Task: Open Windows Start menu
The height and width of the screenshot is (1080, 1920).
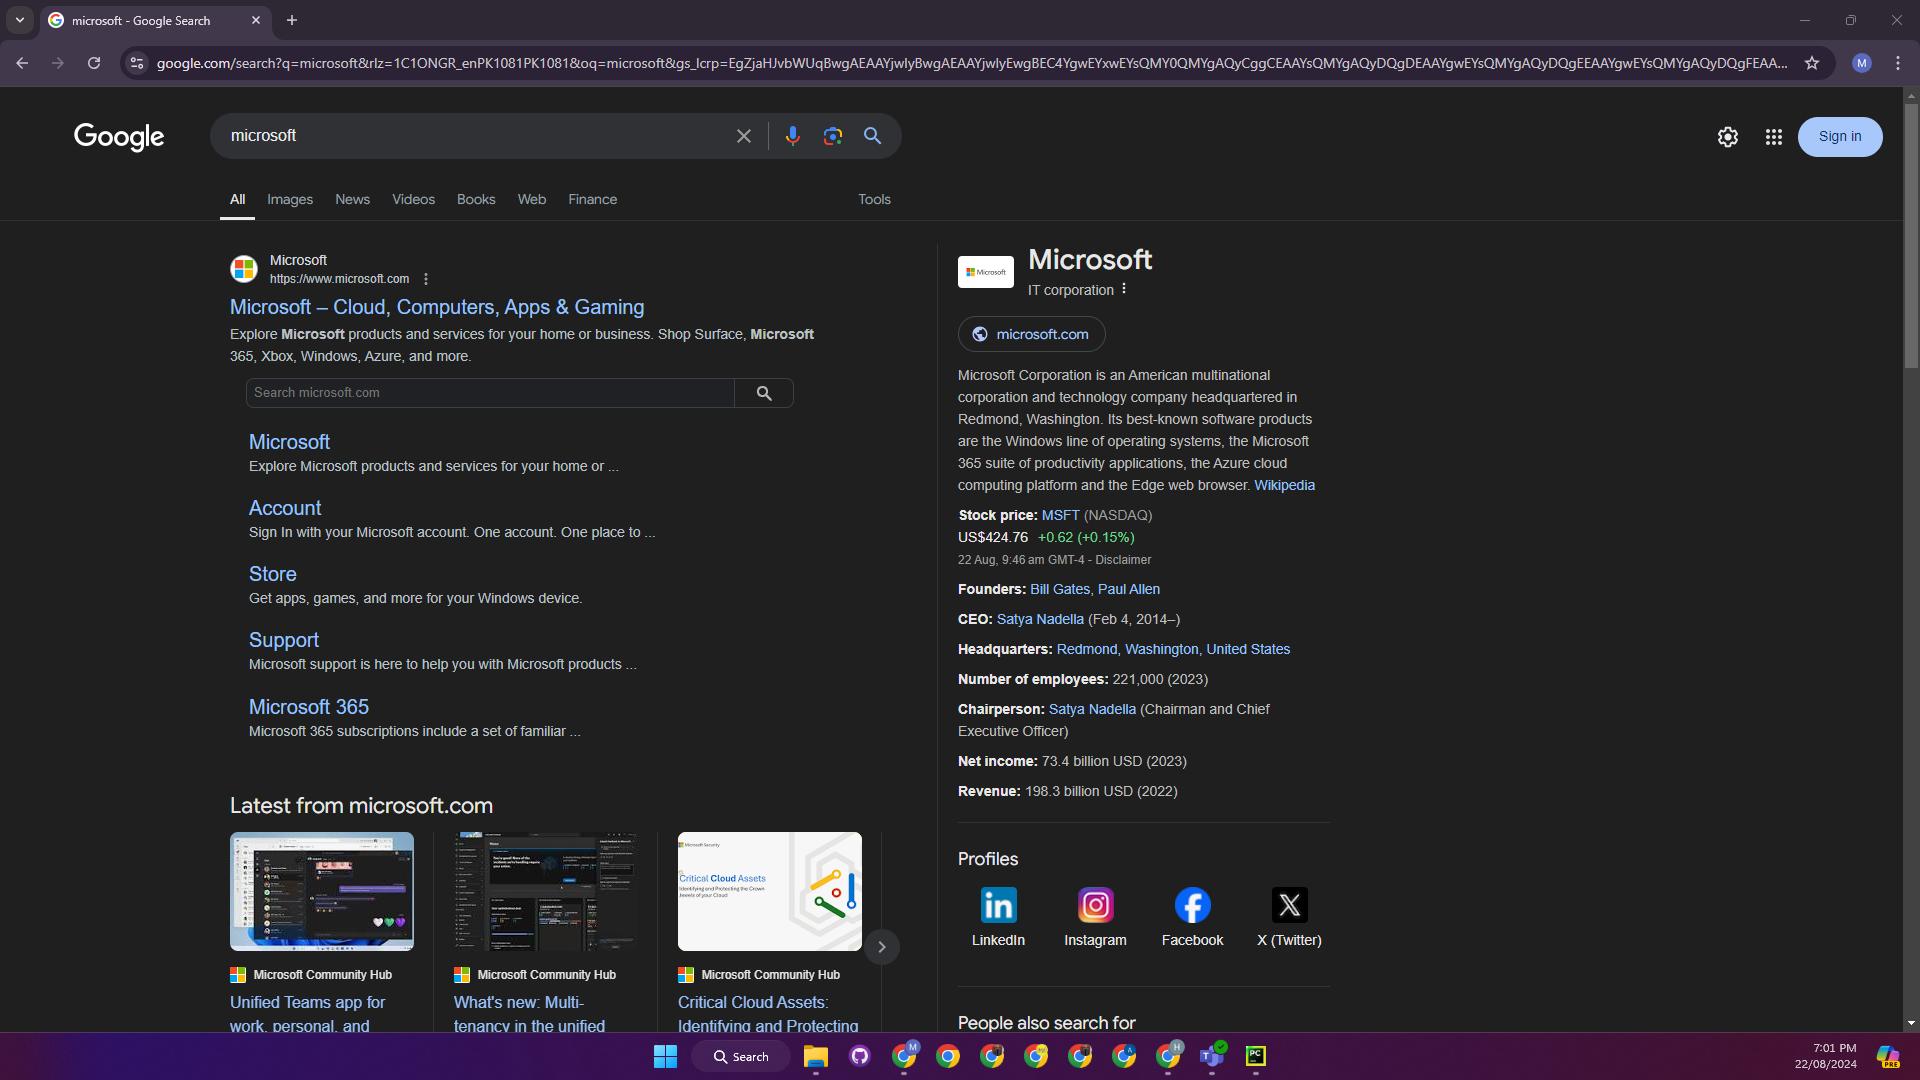Action: pyautogui.click(x=665, y=1056)
